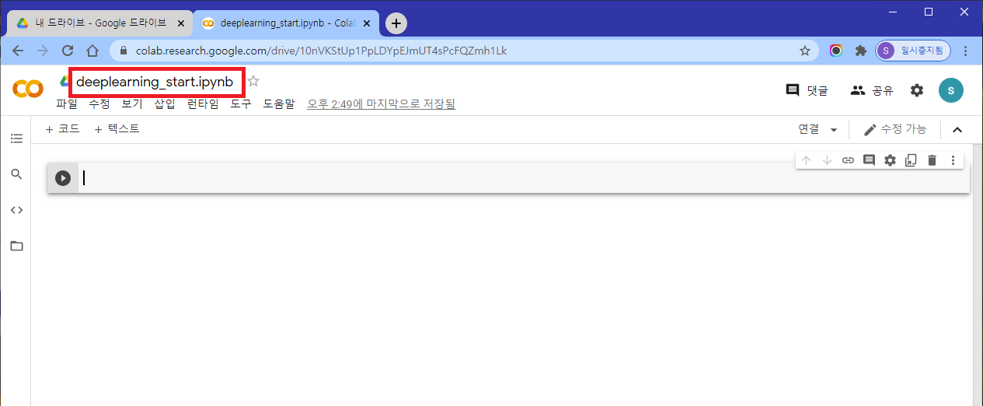Open the table of contents sidebar

[x=16, y=138]
